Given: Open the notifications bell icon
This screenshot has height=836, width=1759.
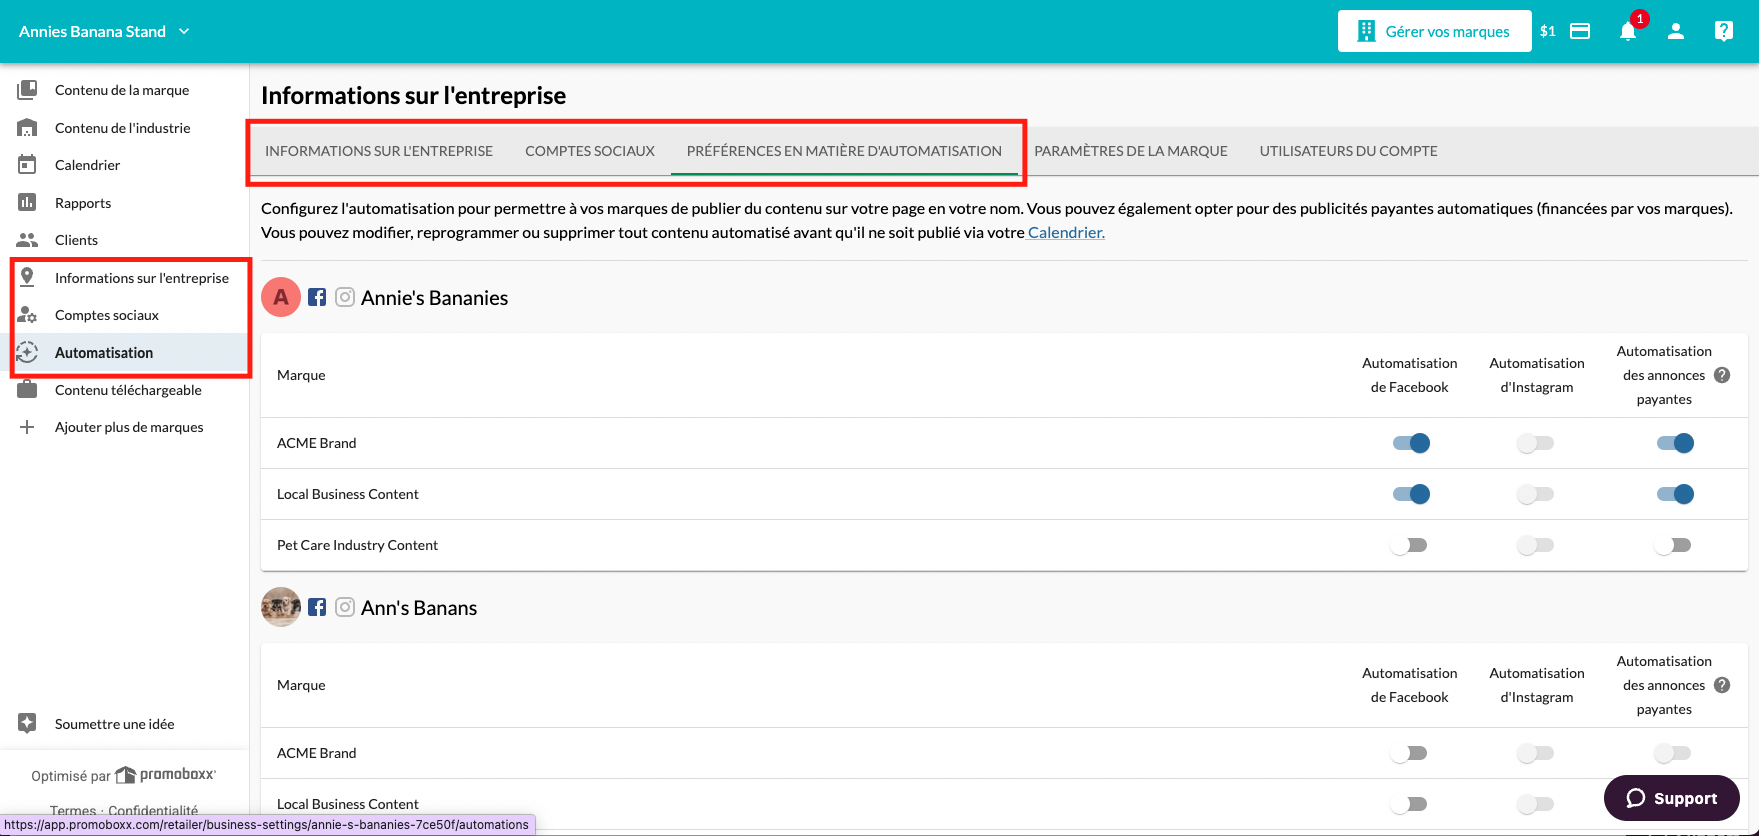Looking at the screenshot, I should click(x=1628, y=31).
